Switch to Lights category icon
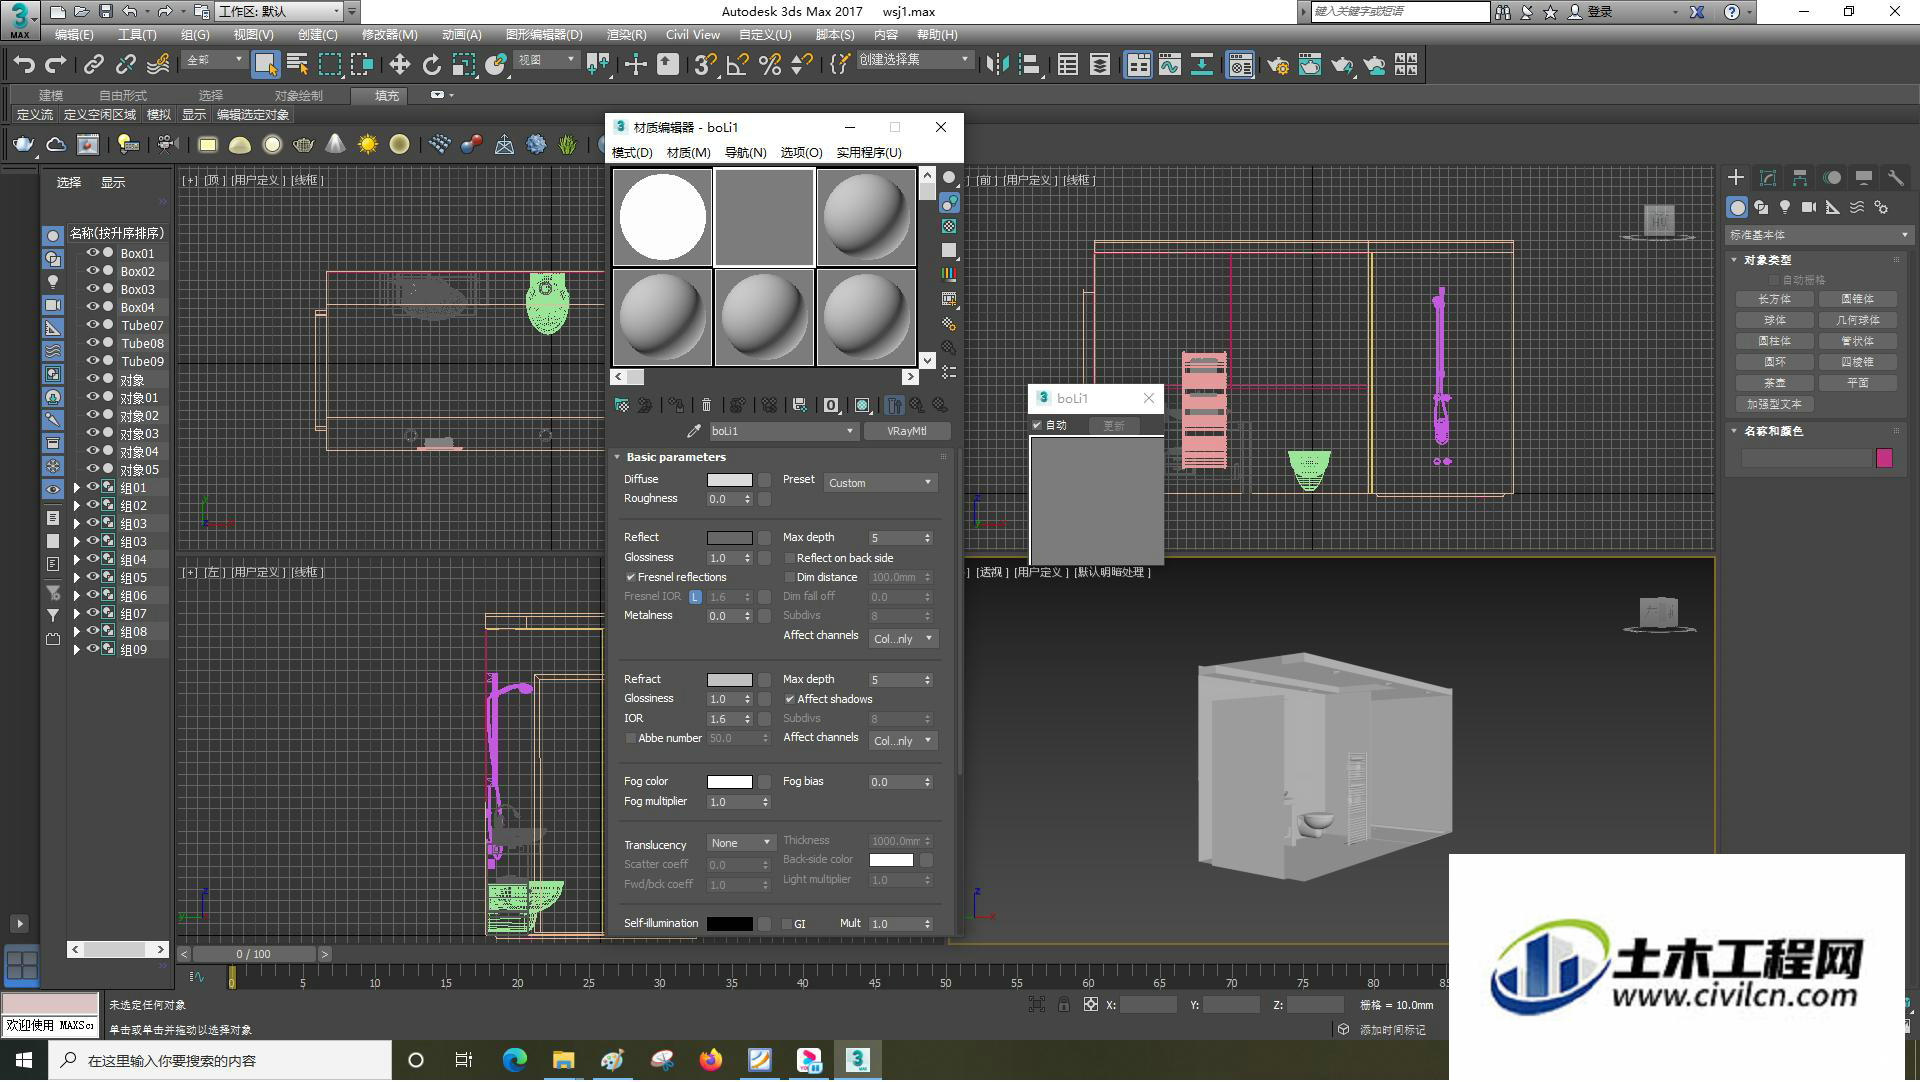Screen dimensions: 1920x1082 (x=1785, y=207)
